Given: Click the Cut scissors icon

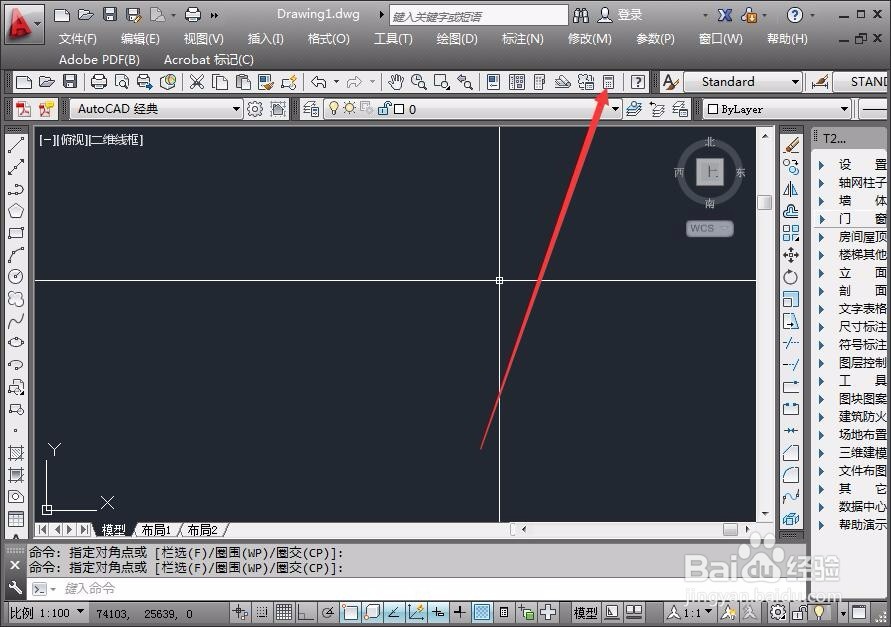Looking at the screenshot, I should click(x=197, y=82).
